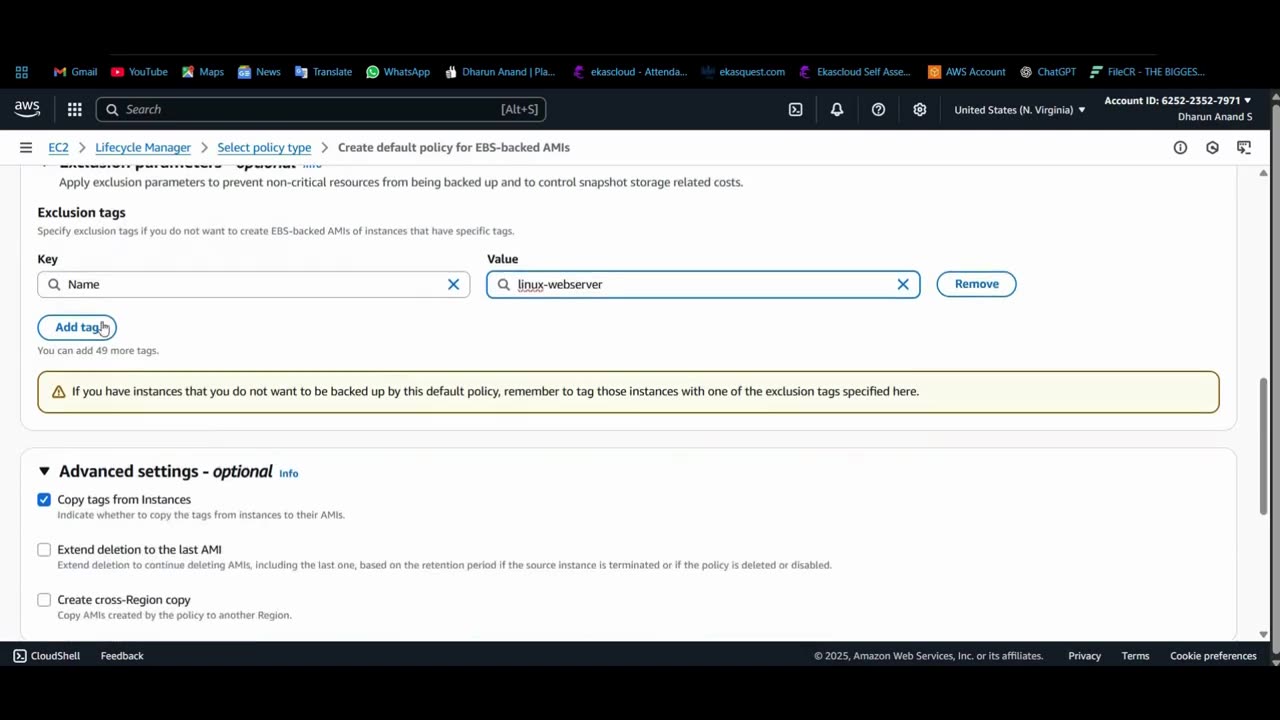Open the Account ID dropdown
This screenshot has width=1280, height=720.
[1177, 101]
